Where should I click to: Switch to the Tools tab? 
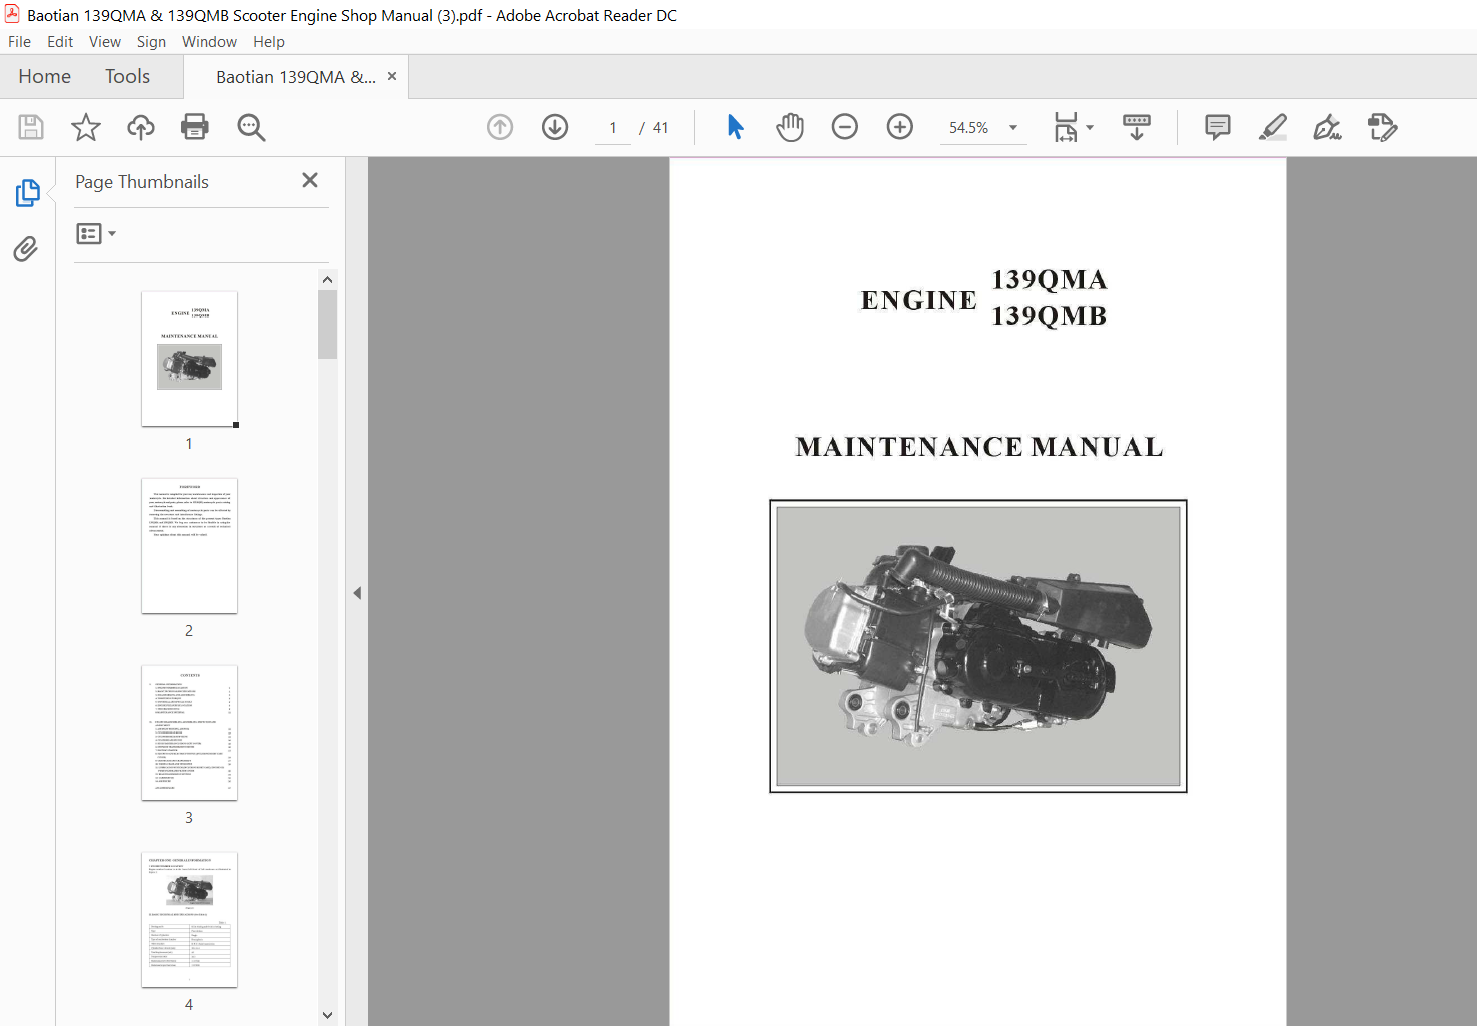(127, 77)
